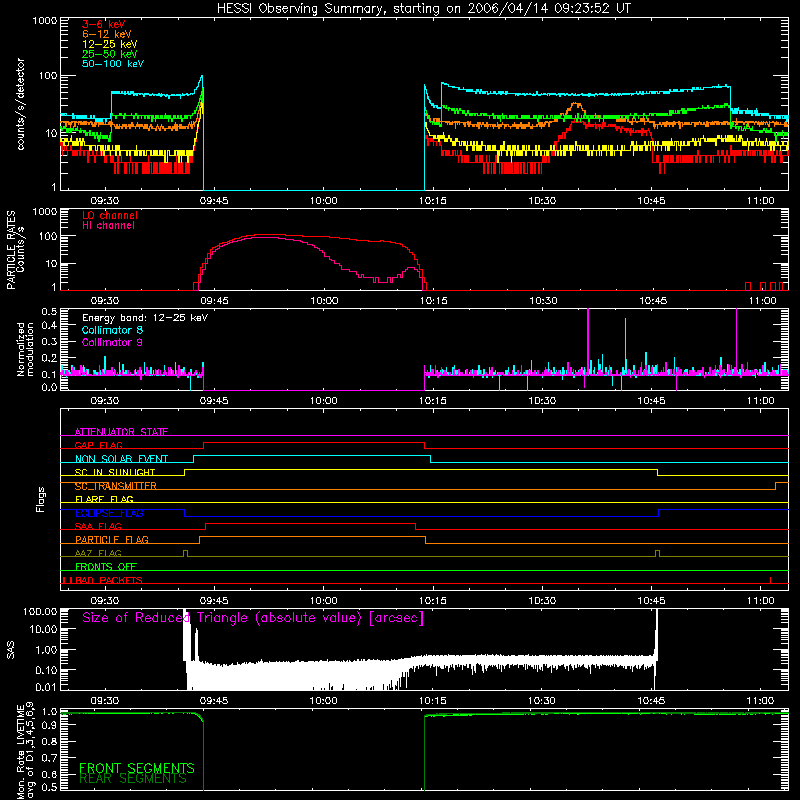The image size is (800, 800).
Task: Click the SC_TRANSMITTER flag label
Action: pos(115,485)
